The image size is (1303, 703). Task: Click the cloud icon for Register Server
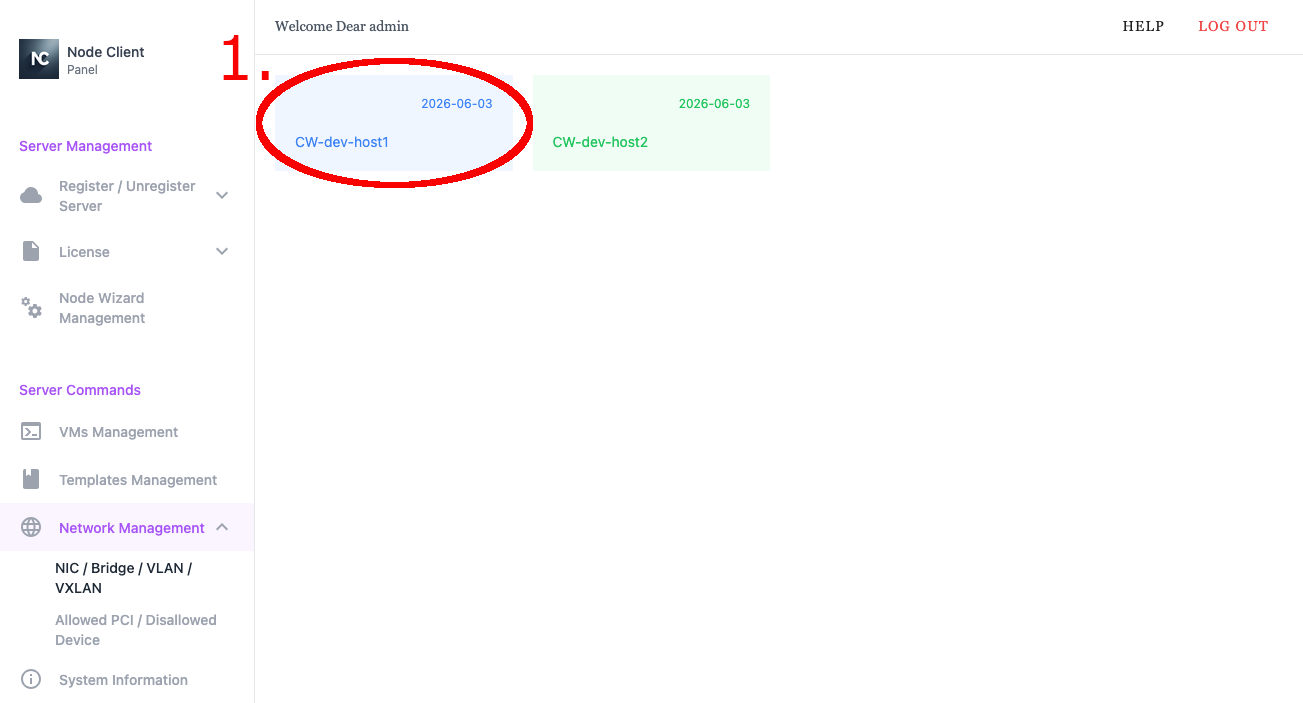[31, 196]
